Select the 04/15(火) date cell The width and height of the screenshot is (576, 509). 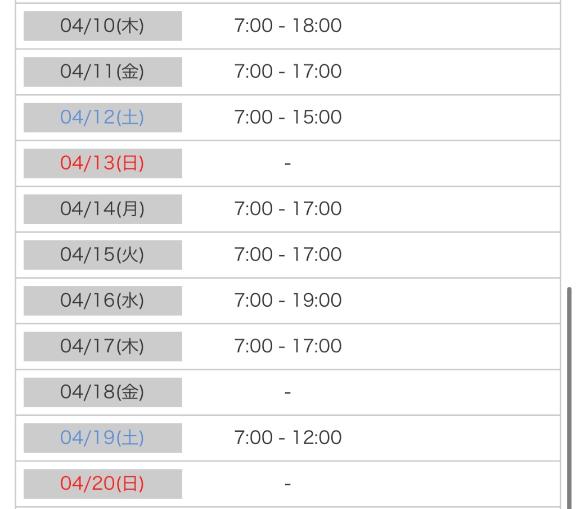103,255
